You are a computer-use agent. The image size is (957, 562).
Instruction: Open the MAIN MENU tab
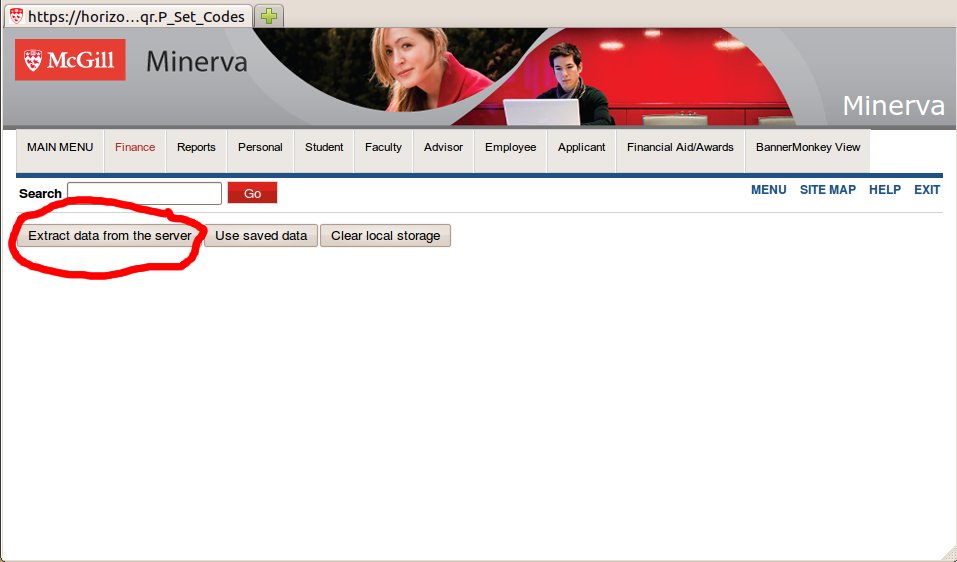(x=60, y=151)
